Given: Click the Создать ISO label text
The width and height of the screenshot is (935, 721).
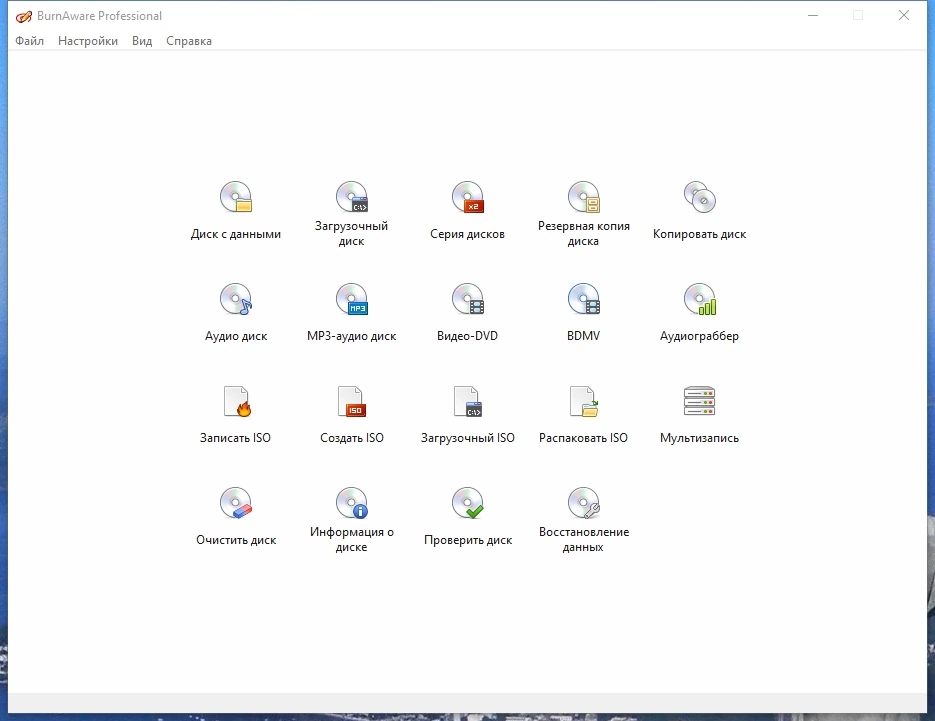Looking at the screenshot, I should pos(352,438).
